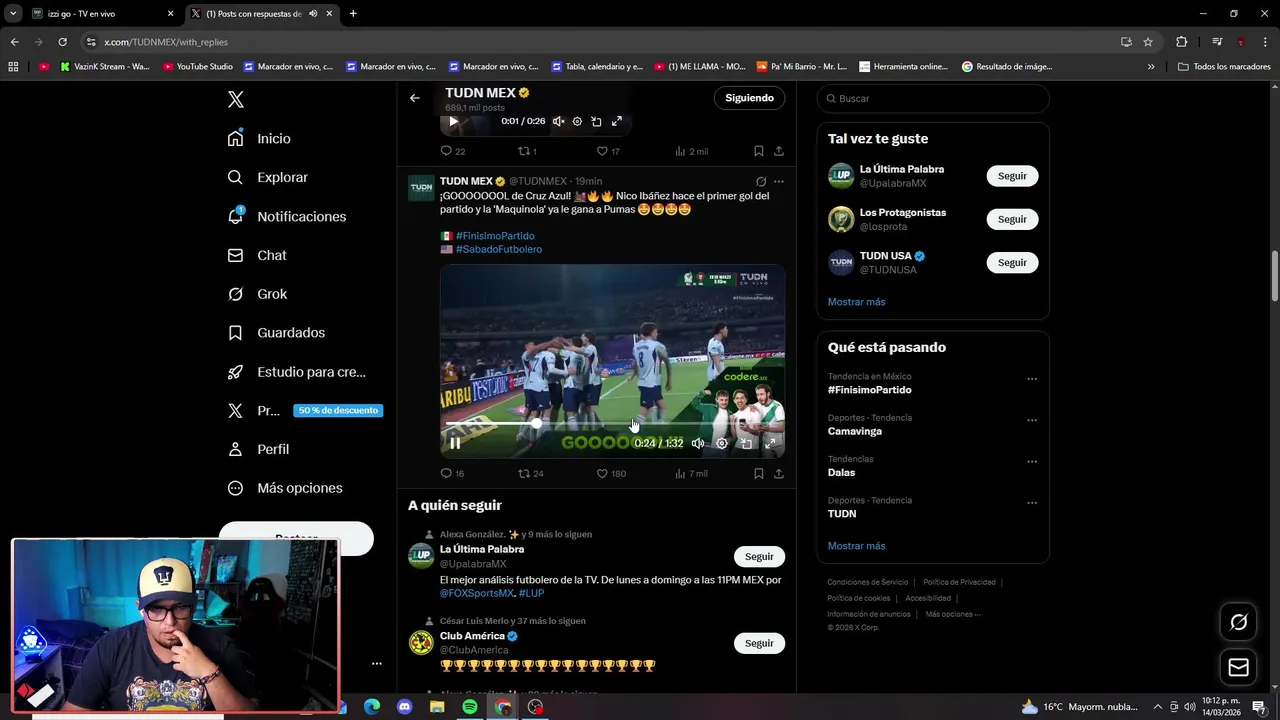Click the X logo in the sidebar
Viewport: 1280px width, 720px height.
click(x=235, y=99)
